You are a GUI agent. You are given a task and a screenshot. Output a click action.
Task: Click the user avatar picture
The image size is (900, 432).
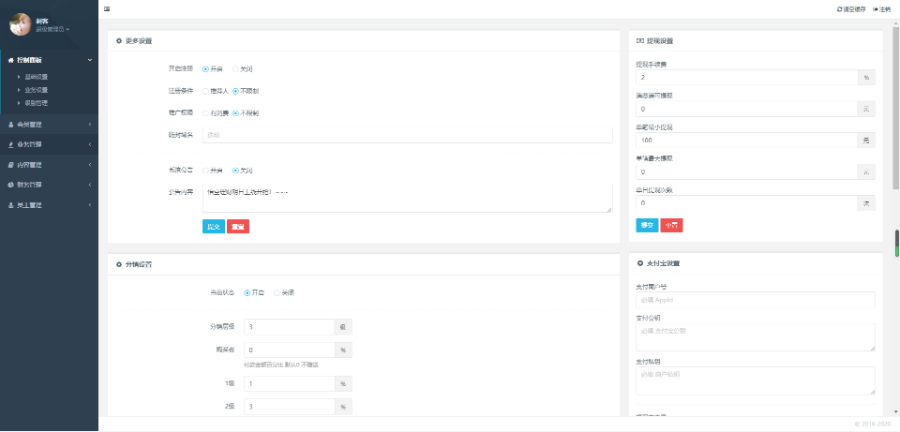coord(20,25)
